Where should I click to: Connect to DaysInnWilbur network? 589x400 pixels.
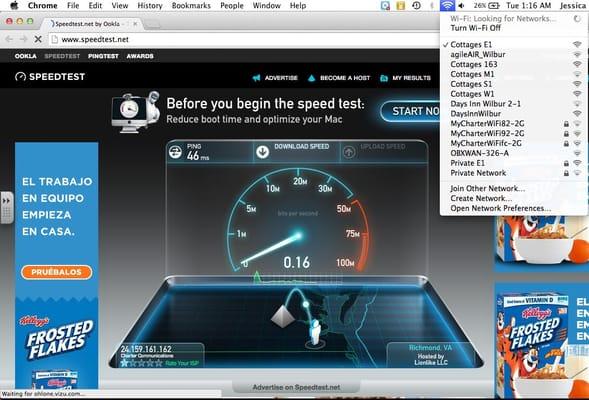tap(514, 113)
